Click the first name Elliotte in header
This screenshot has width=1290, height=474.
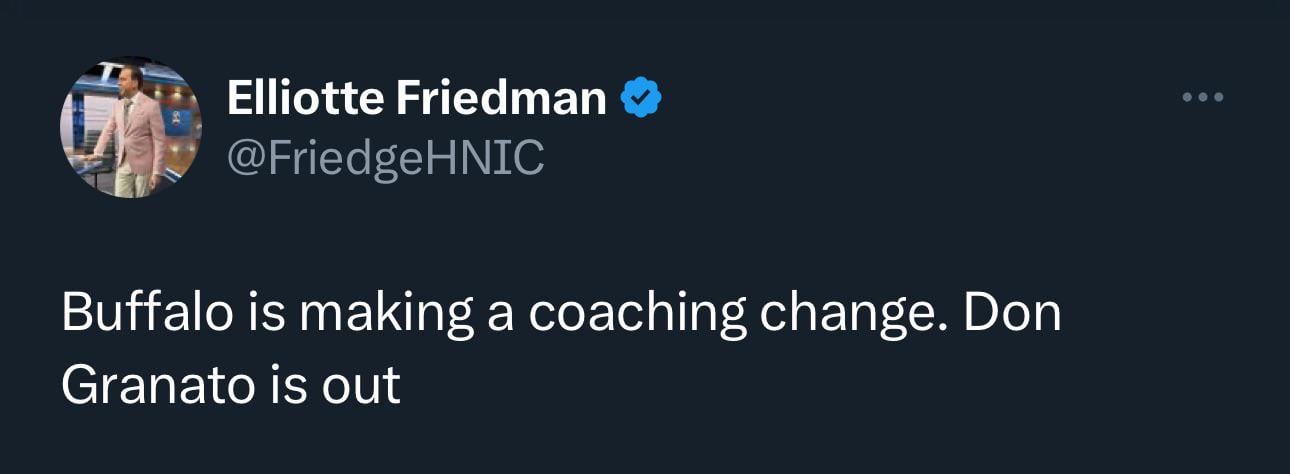pos(305,98)
